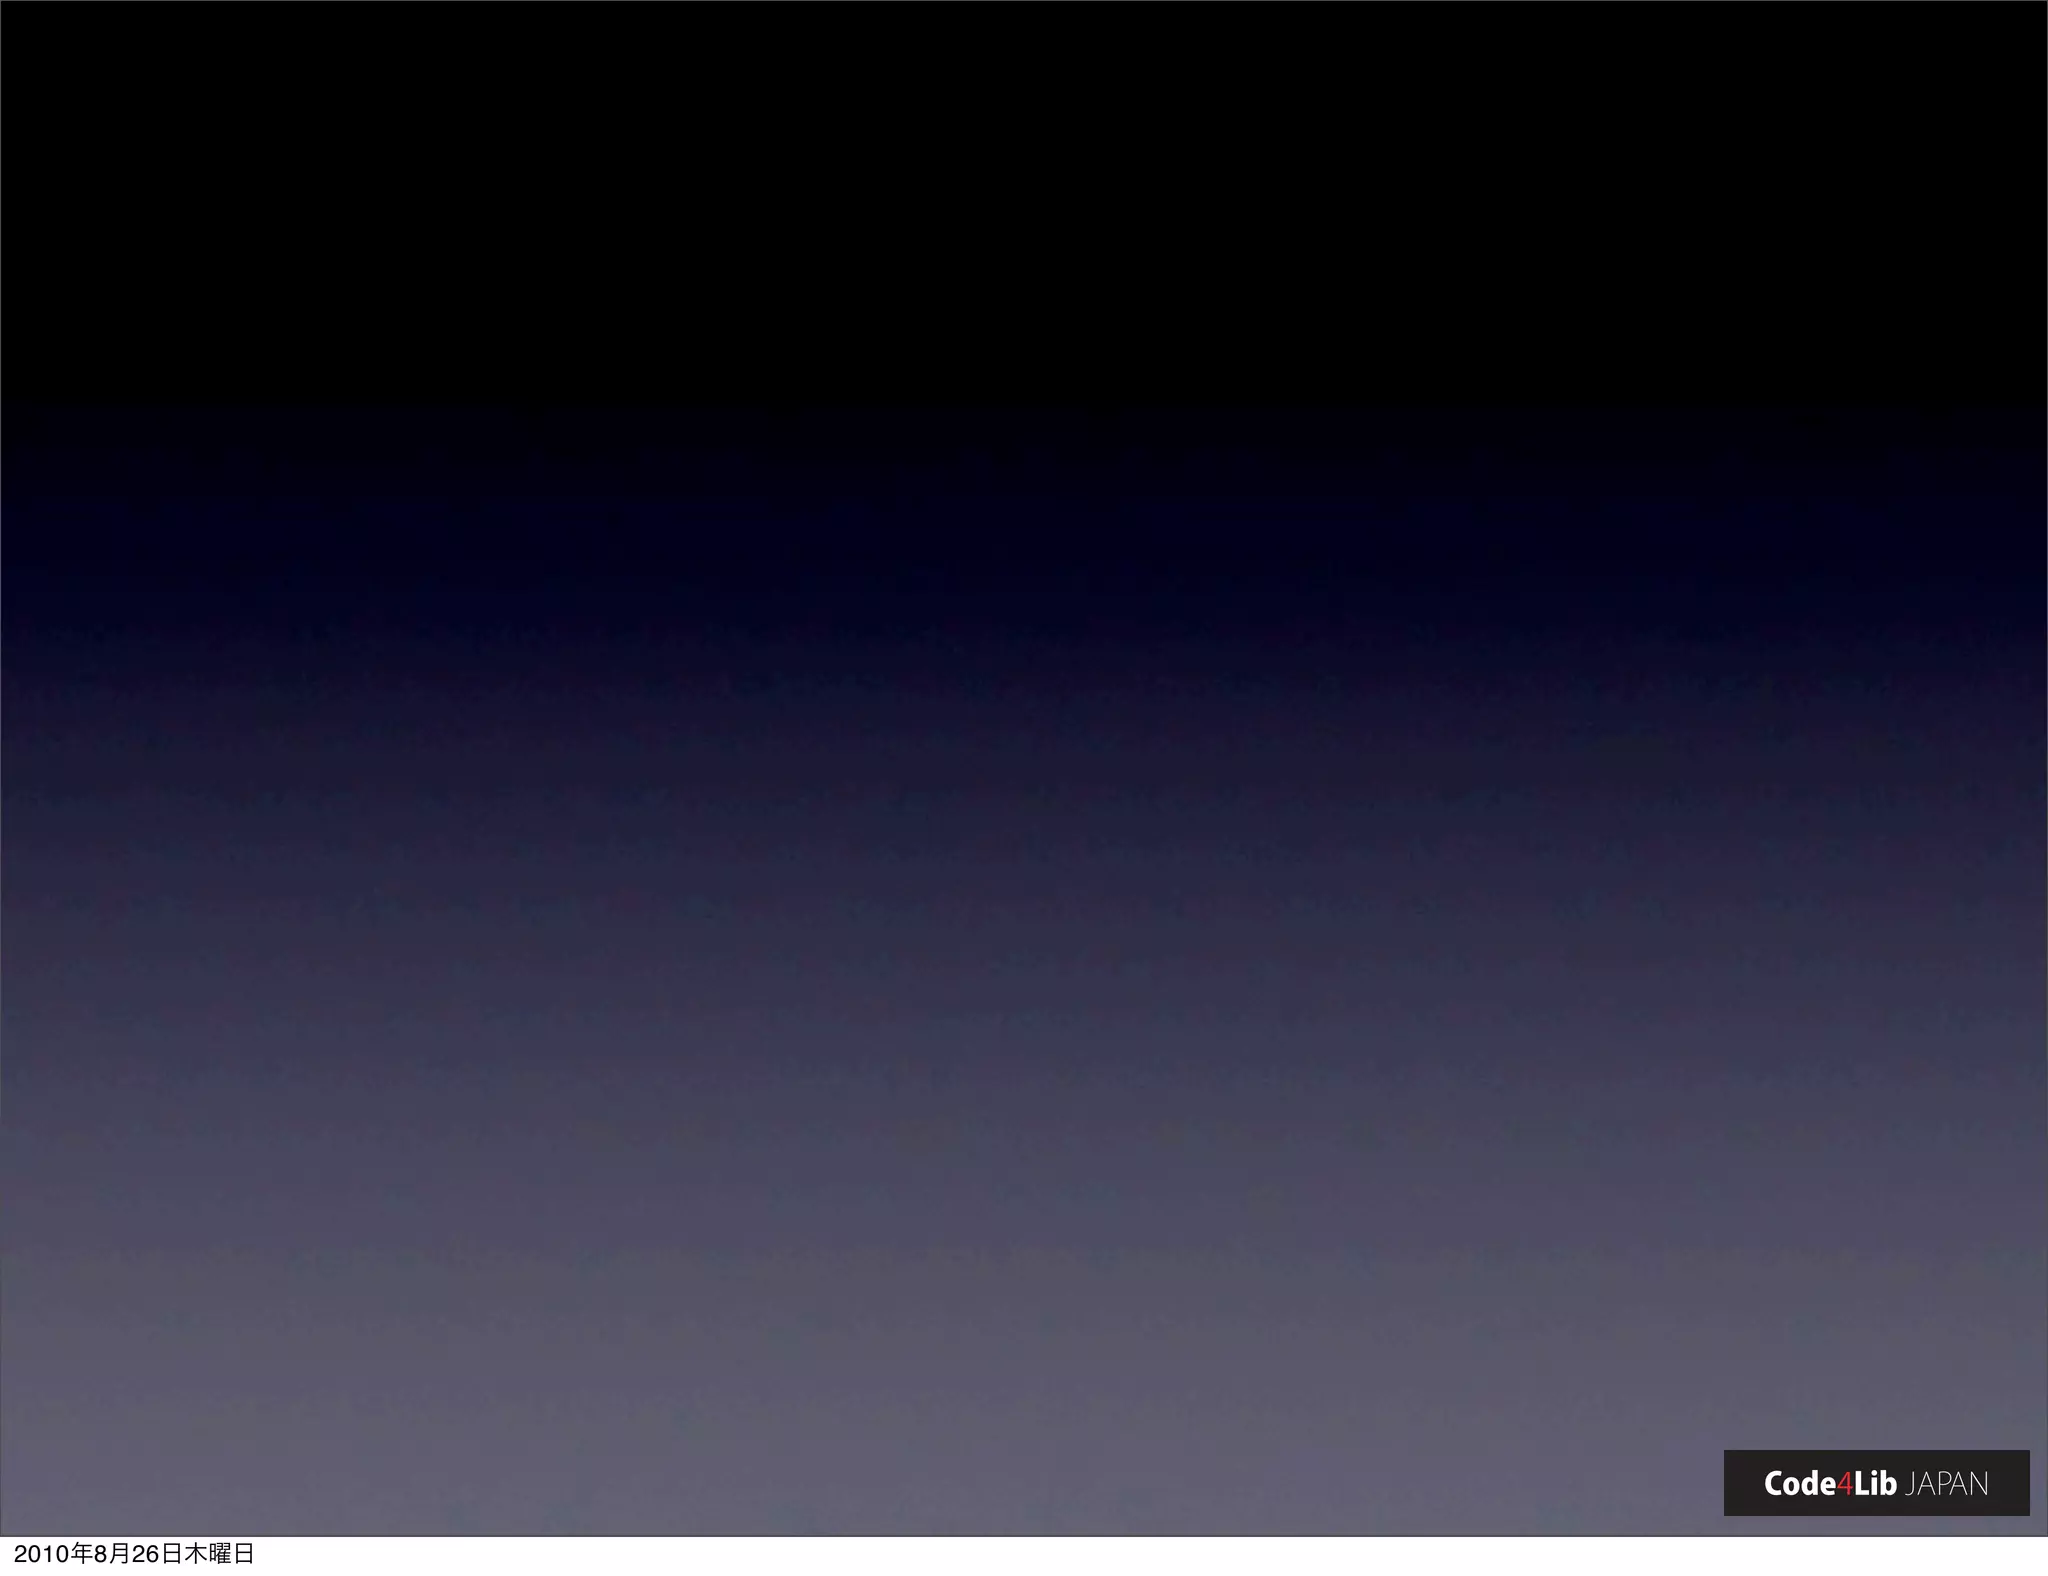Click the letter J of JAPAN
This screenshot has height=1576, width=2048.
coord(1911,1485)
